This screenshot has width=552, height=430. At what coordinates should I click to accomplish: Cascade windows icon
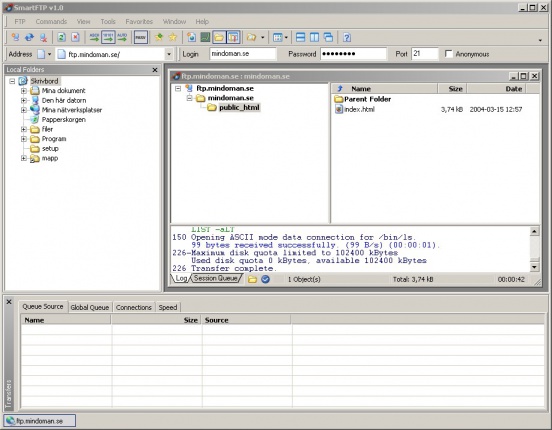click(x=328, y=37)
